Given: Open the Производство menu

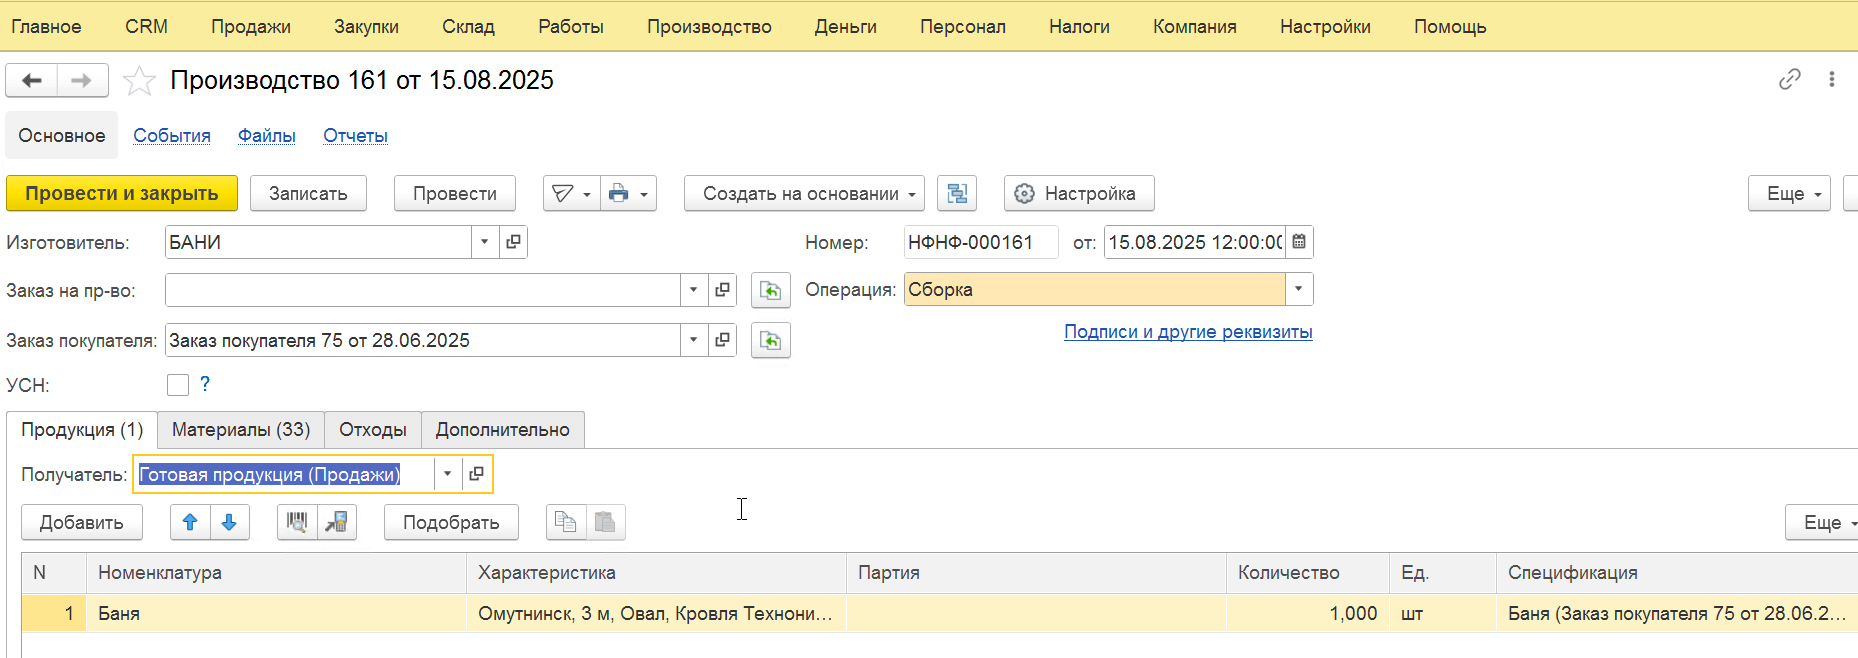Looking at the screenshot, I should point(708,27).
